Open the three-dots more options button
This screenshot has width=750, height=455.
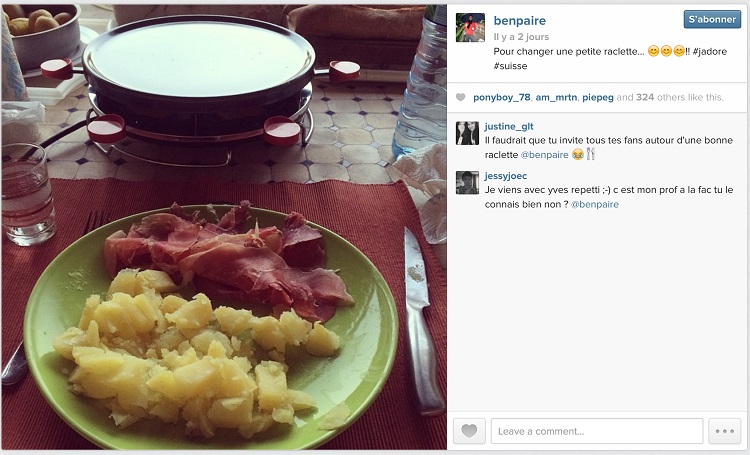click(725, 431)
